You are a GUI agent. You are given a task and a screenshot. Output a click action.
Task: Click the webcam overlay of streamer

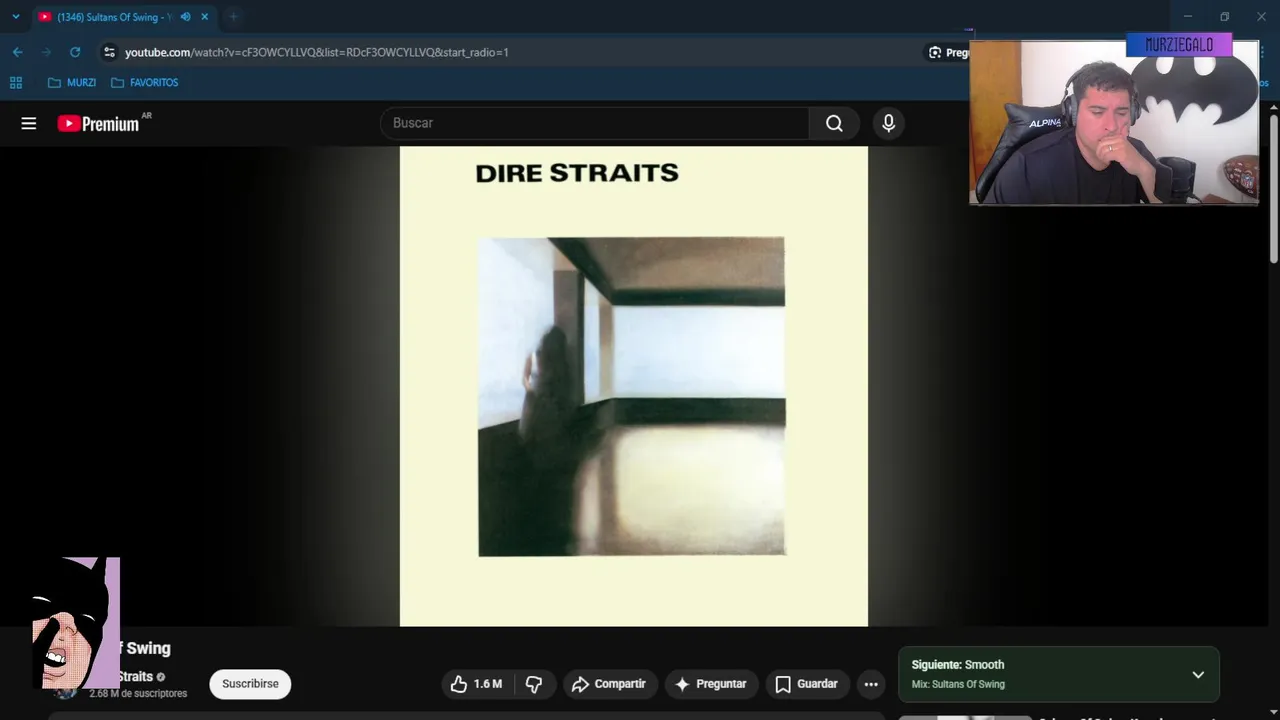tap(1114, 122)
